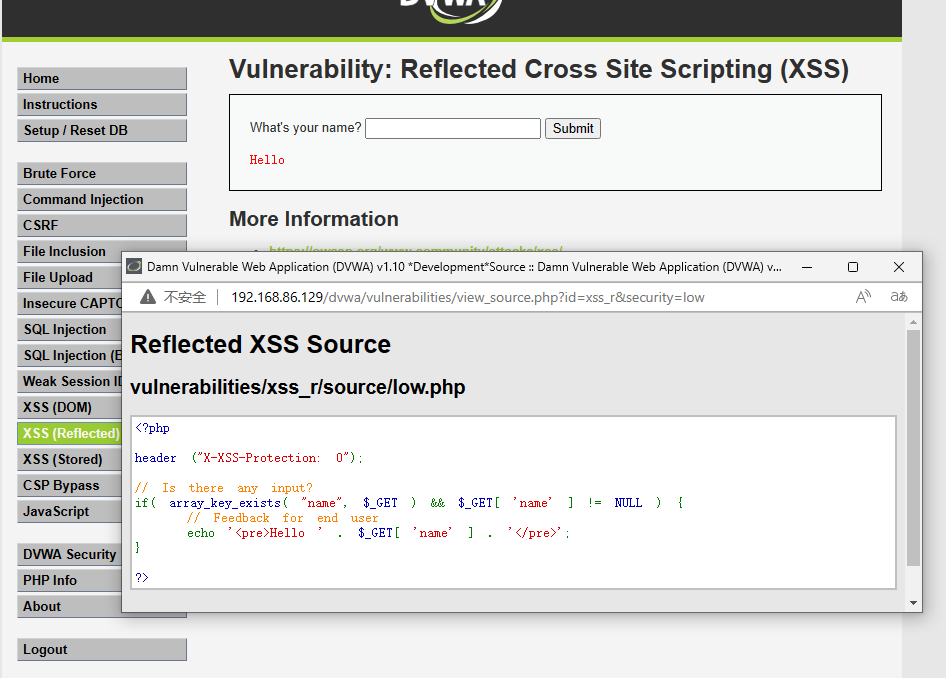Image resolution: width=946 pixels, height=678 pixels.
Task: Open the Instructions page
Action: [102, 104]
